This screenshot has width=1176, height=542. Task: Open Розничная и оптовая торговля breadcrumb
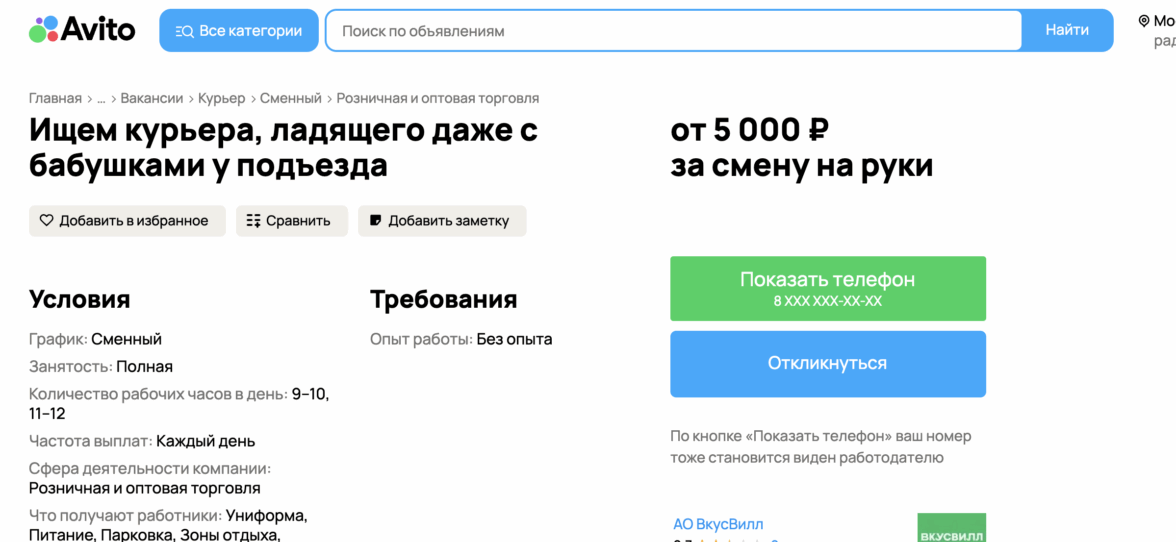[437, 98]
